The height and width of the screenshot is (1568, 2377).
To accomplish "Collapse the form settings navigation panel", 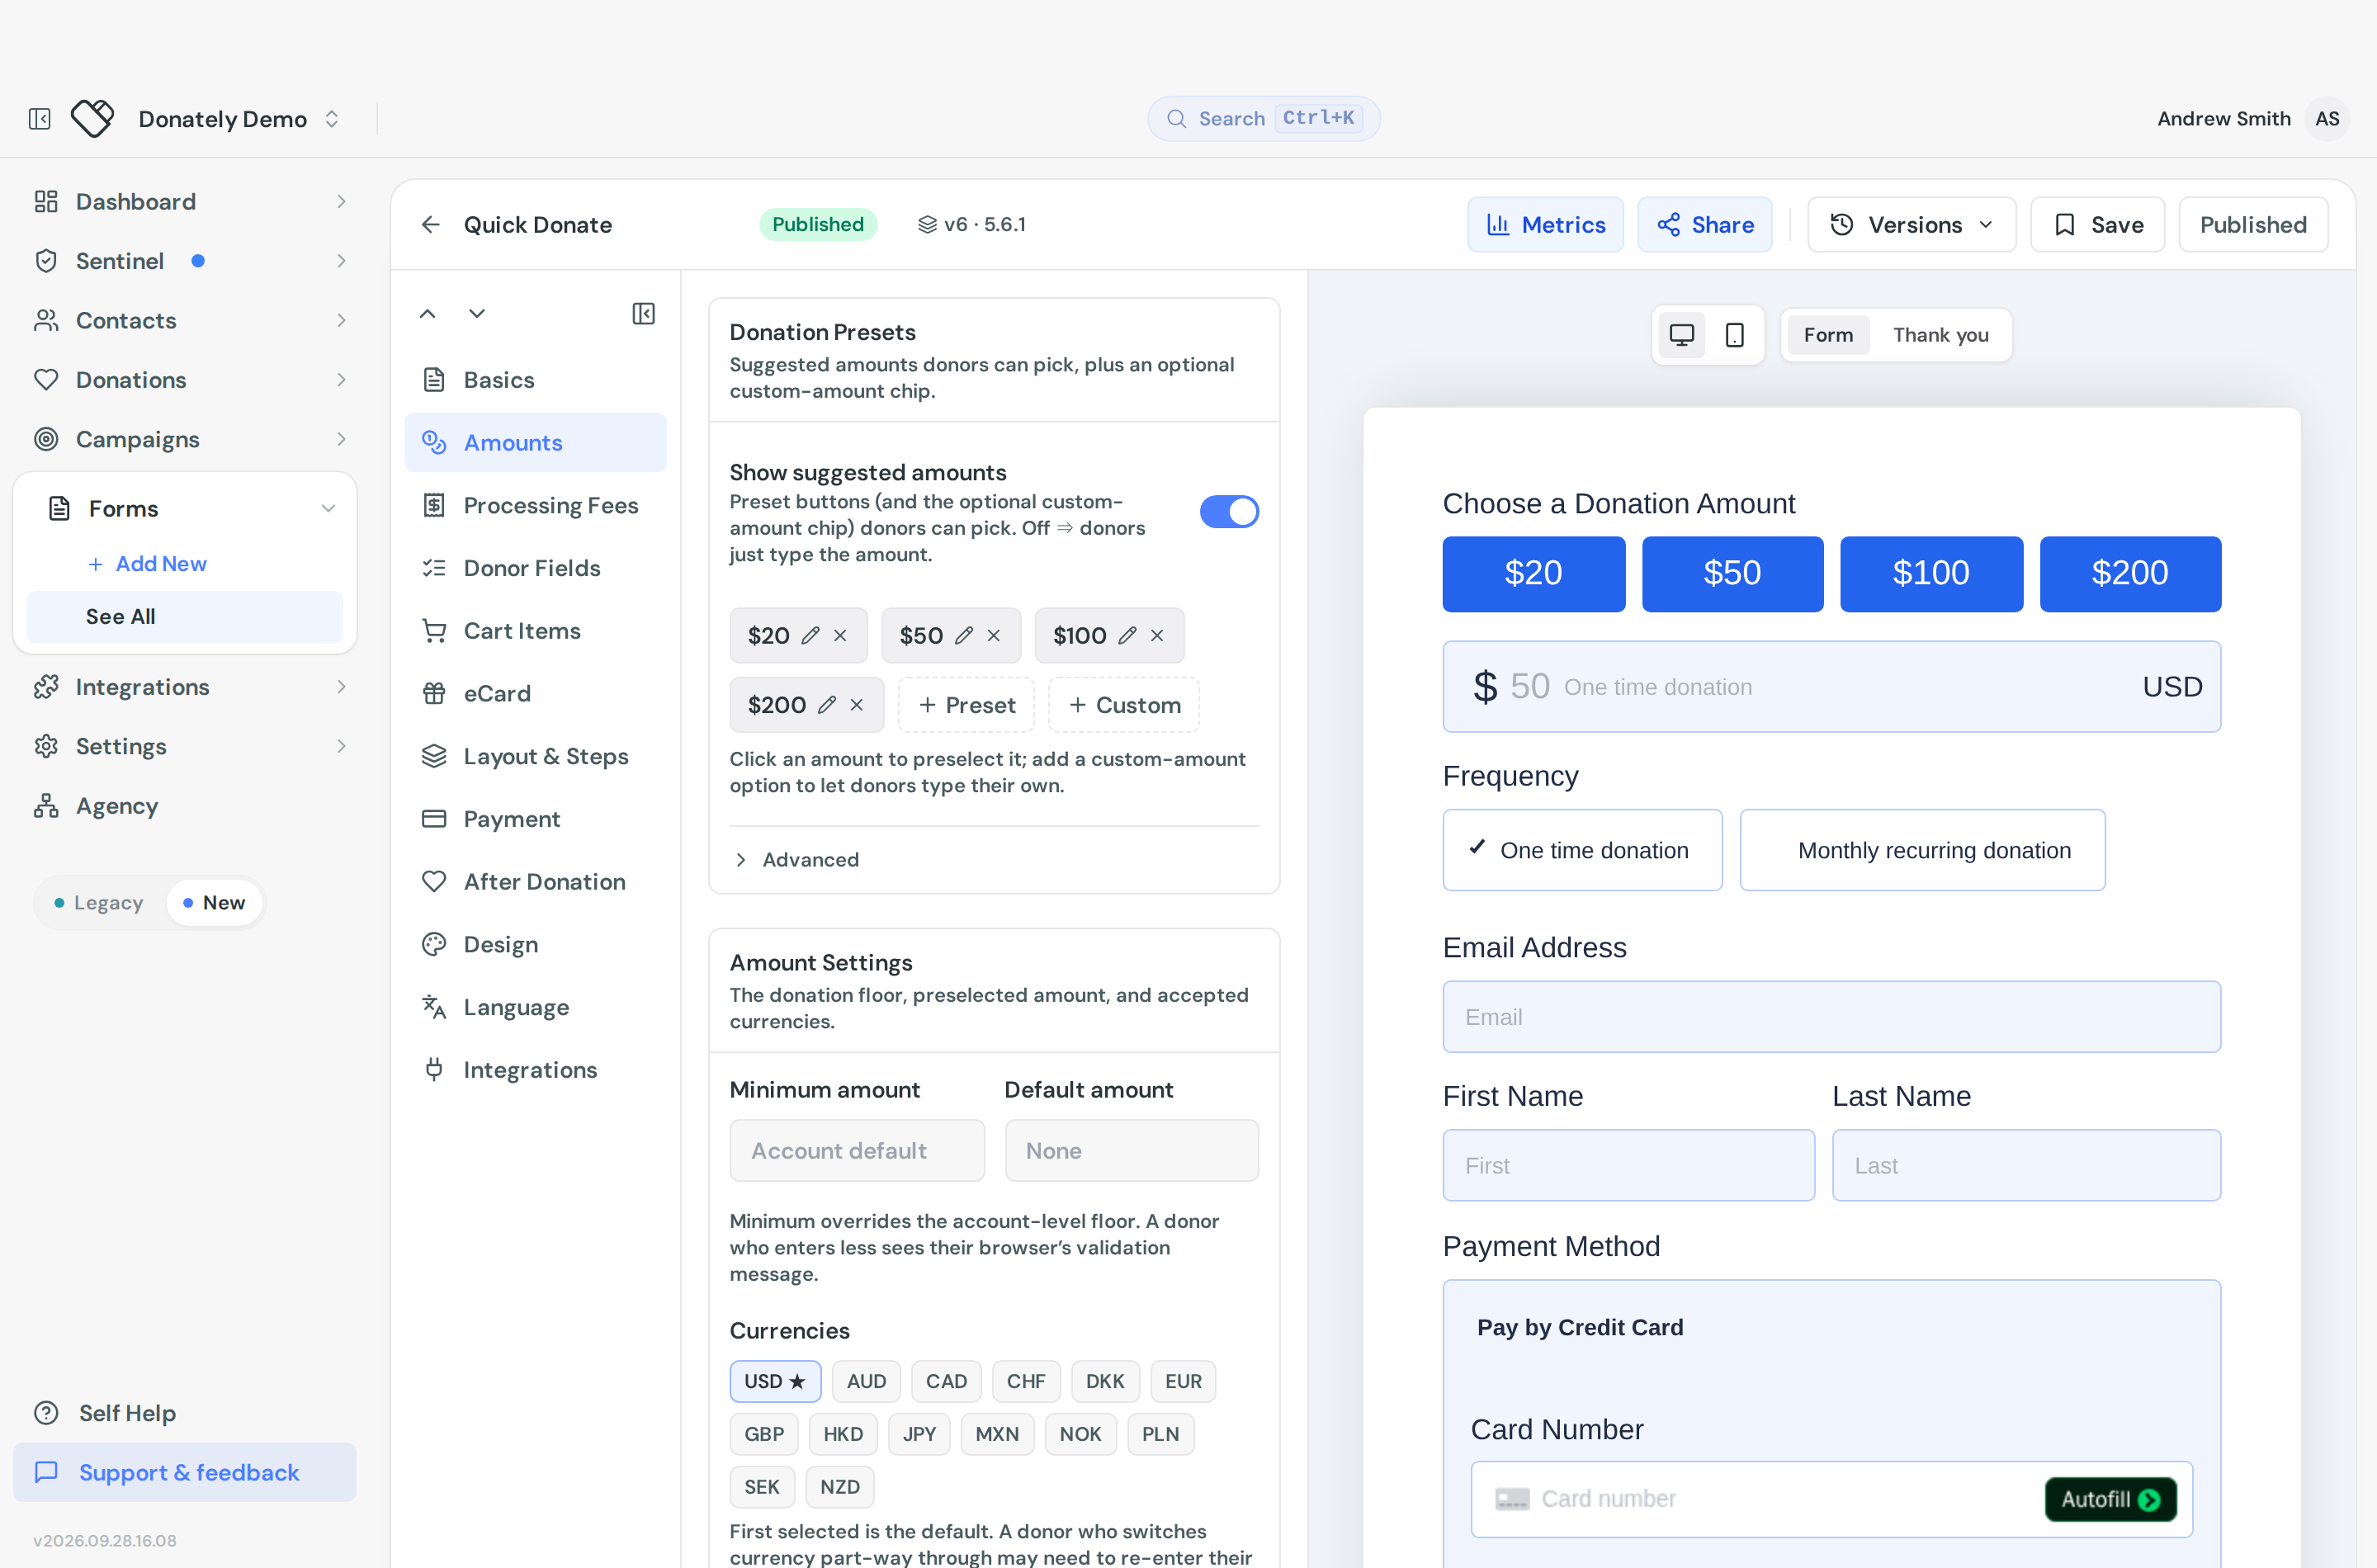I will pyautogui.click(x=644, y=314).
